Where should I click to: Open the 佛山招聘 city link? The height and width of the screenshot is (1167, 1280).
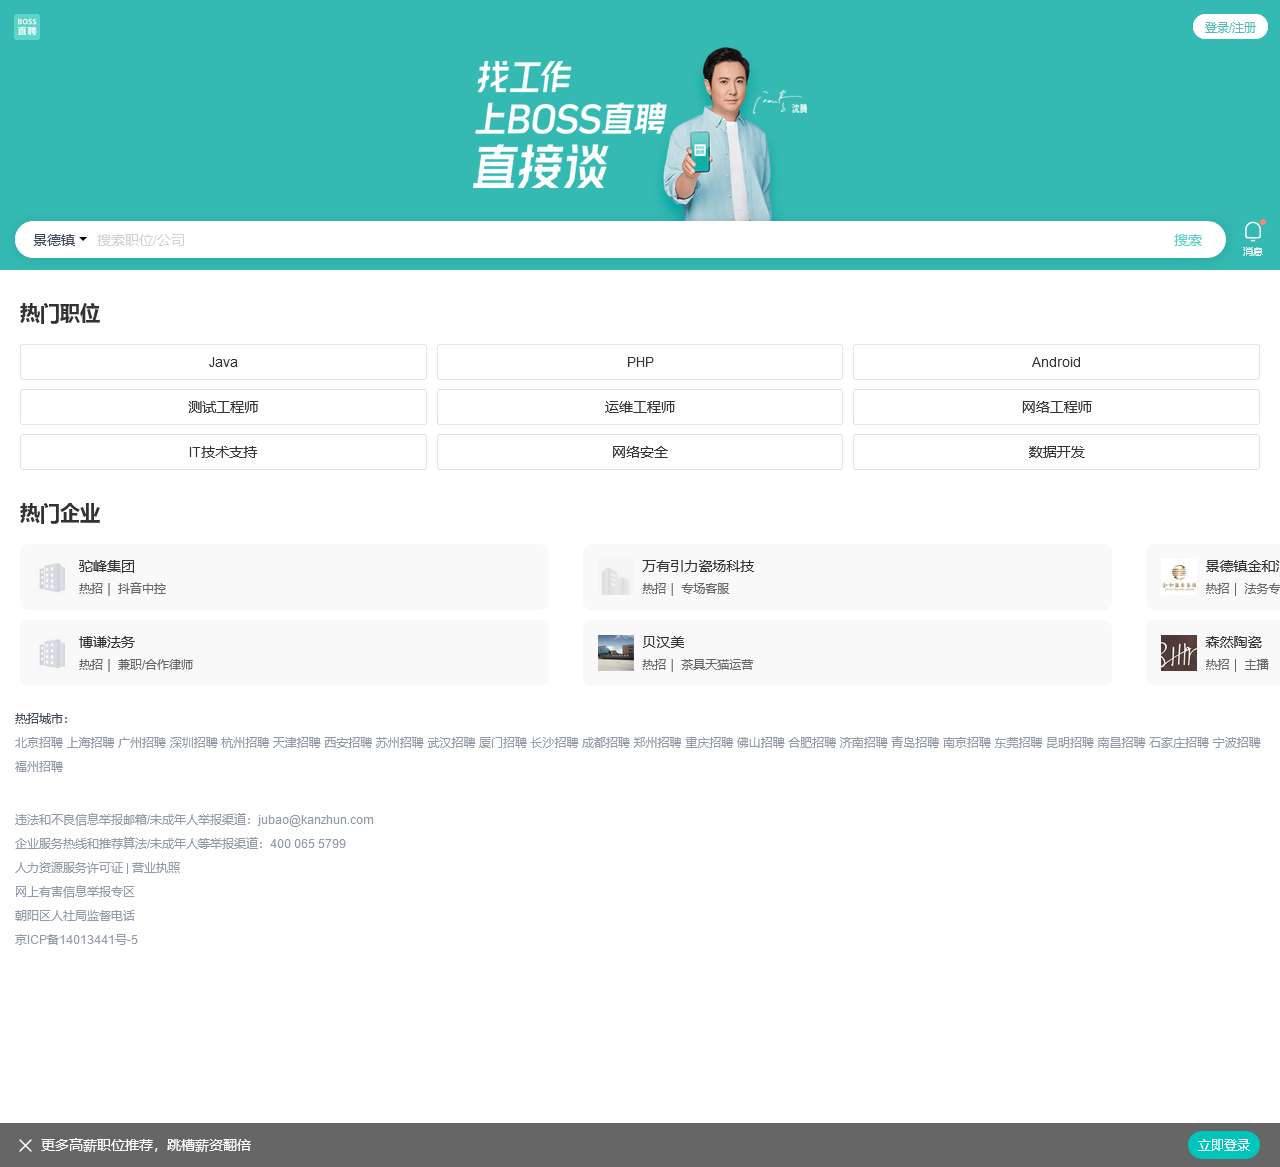(761, 743)
